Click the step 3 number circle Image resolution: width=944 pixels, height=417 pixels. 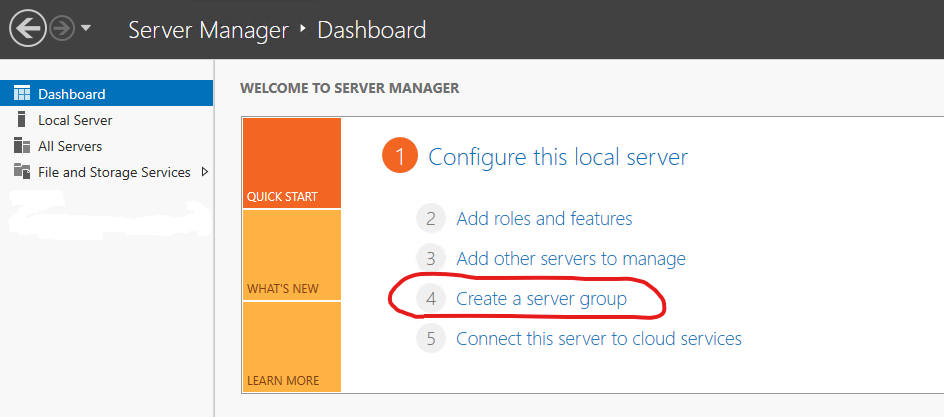pos(430,259)
